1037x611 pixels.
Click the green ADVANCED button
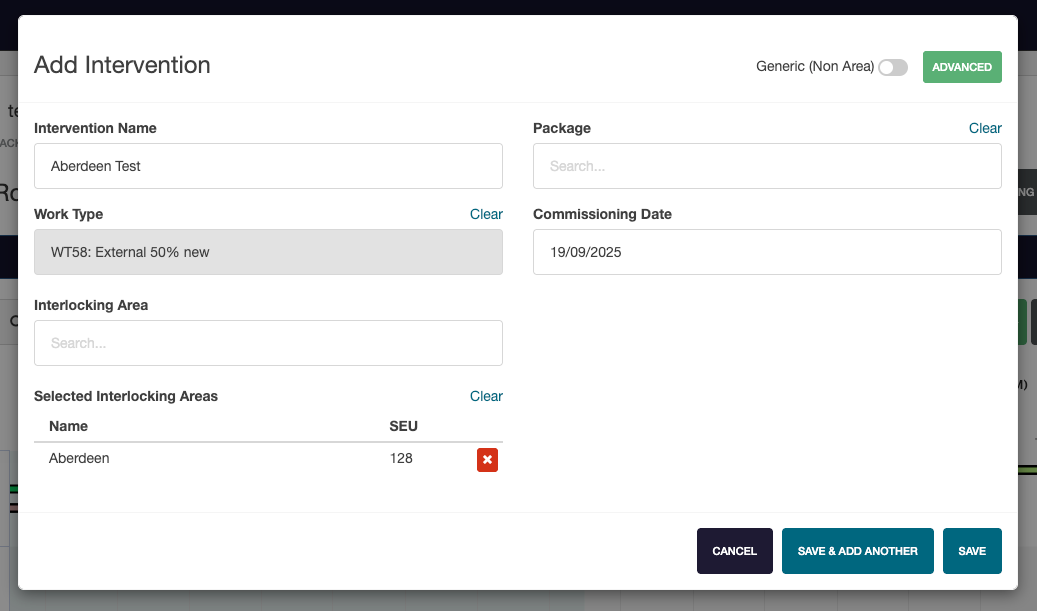961,67
